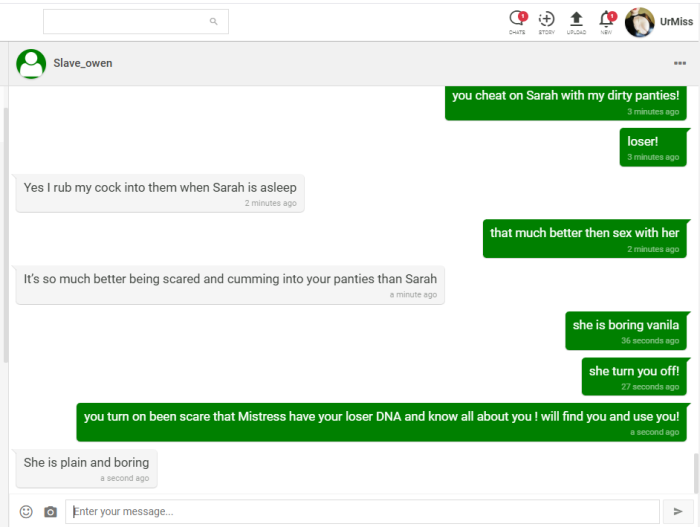The height and width of the screenshot is (527, 700).
Task: Open the Upload arrow icon
Action: (576, 20)
